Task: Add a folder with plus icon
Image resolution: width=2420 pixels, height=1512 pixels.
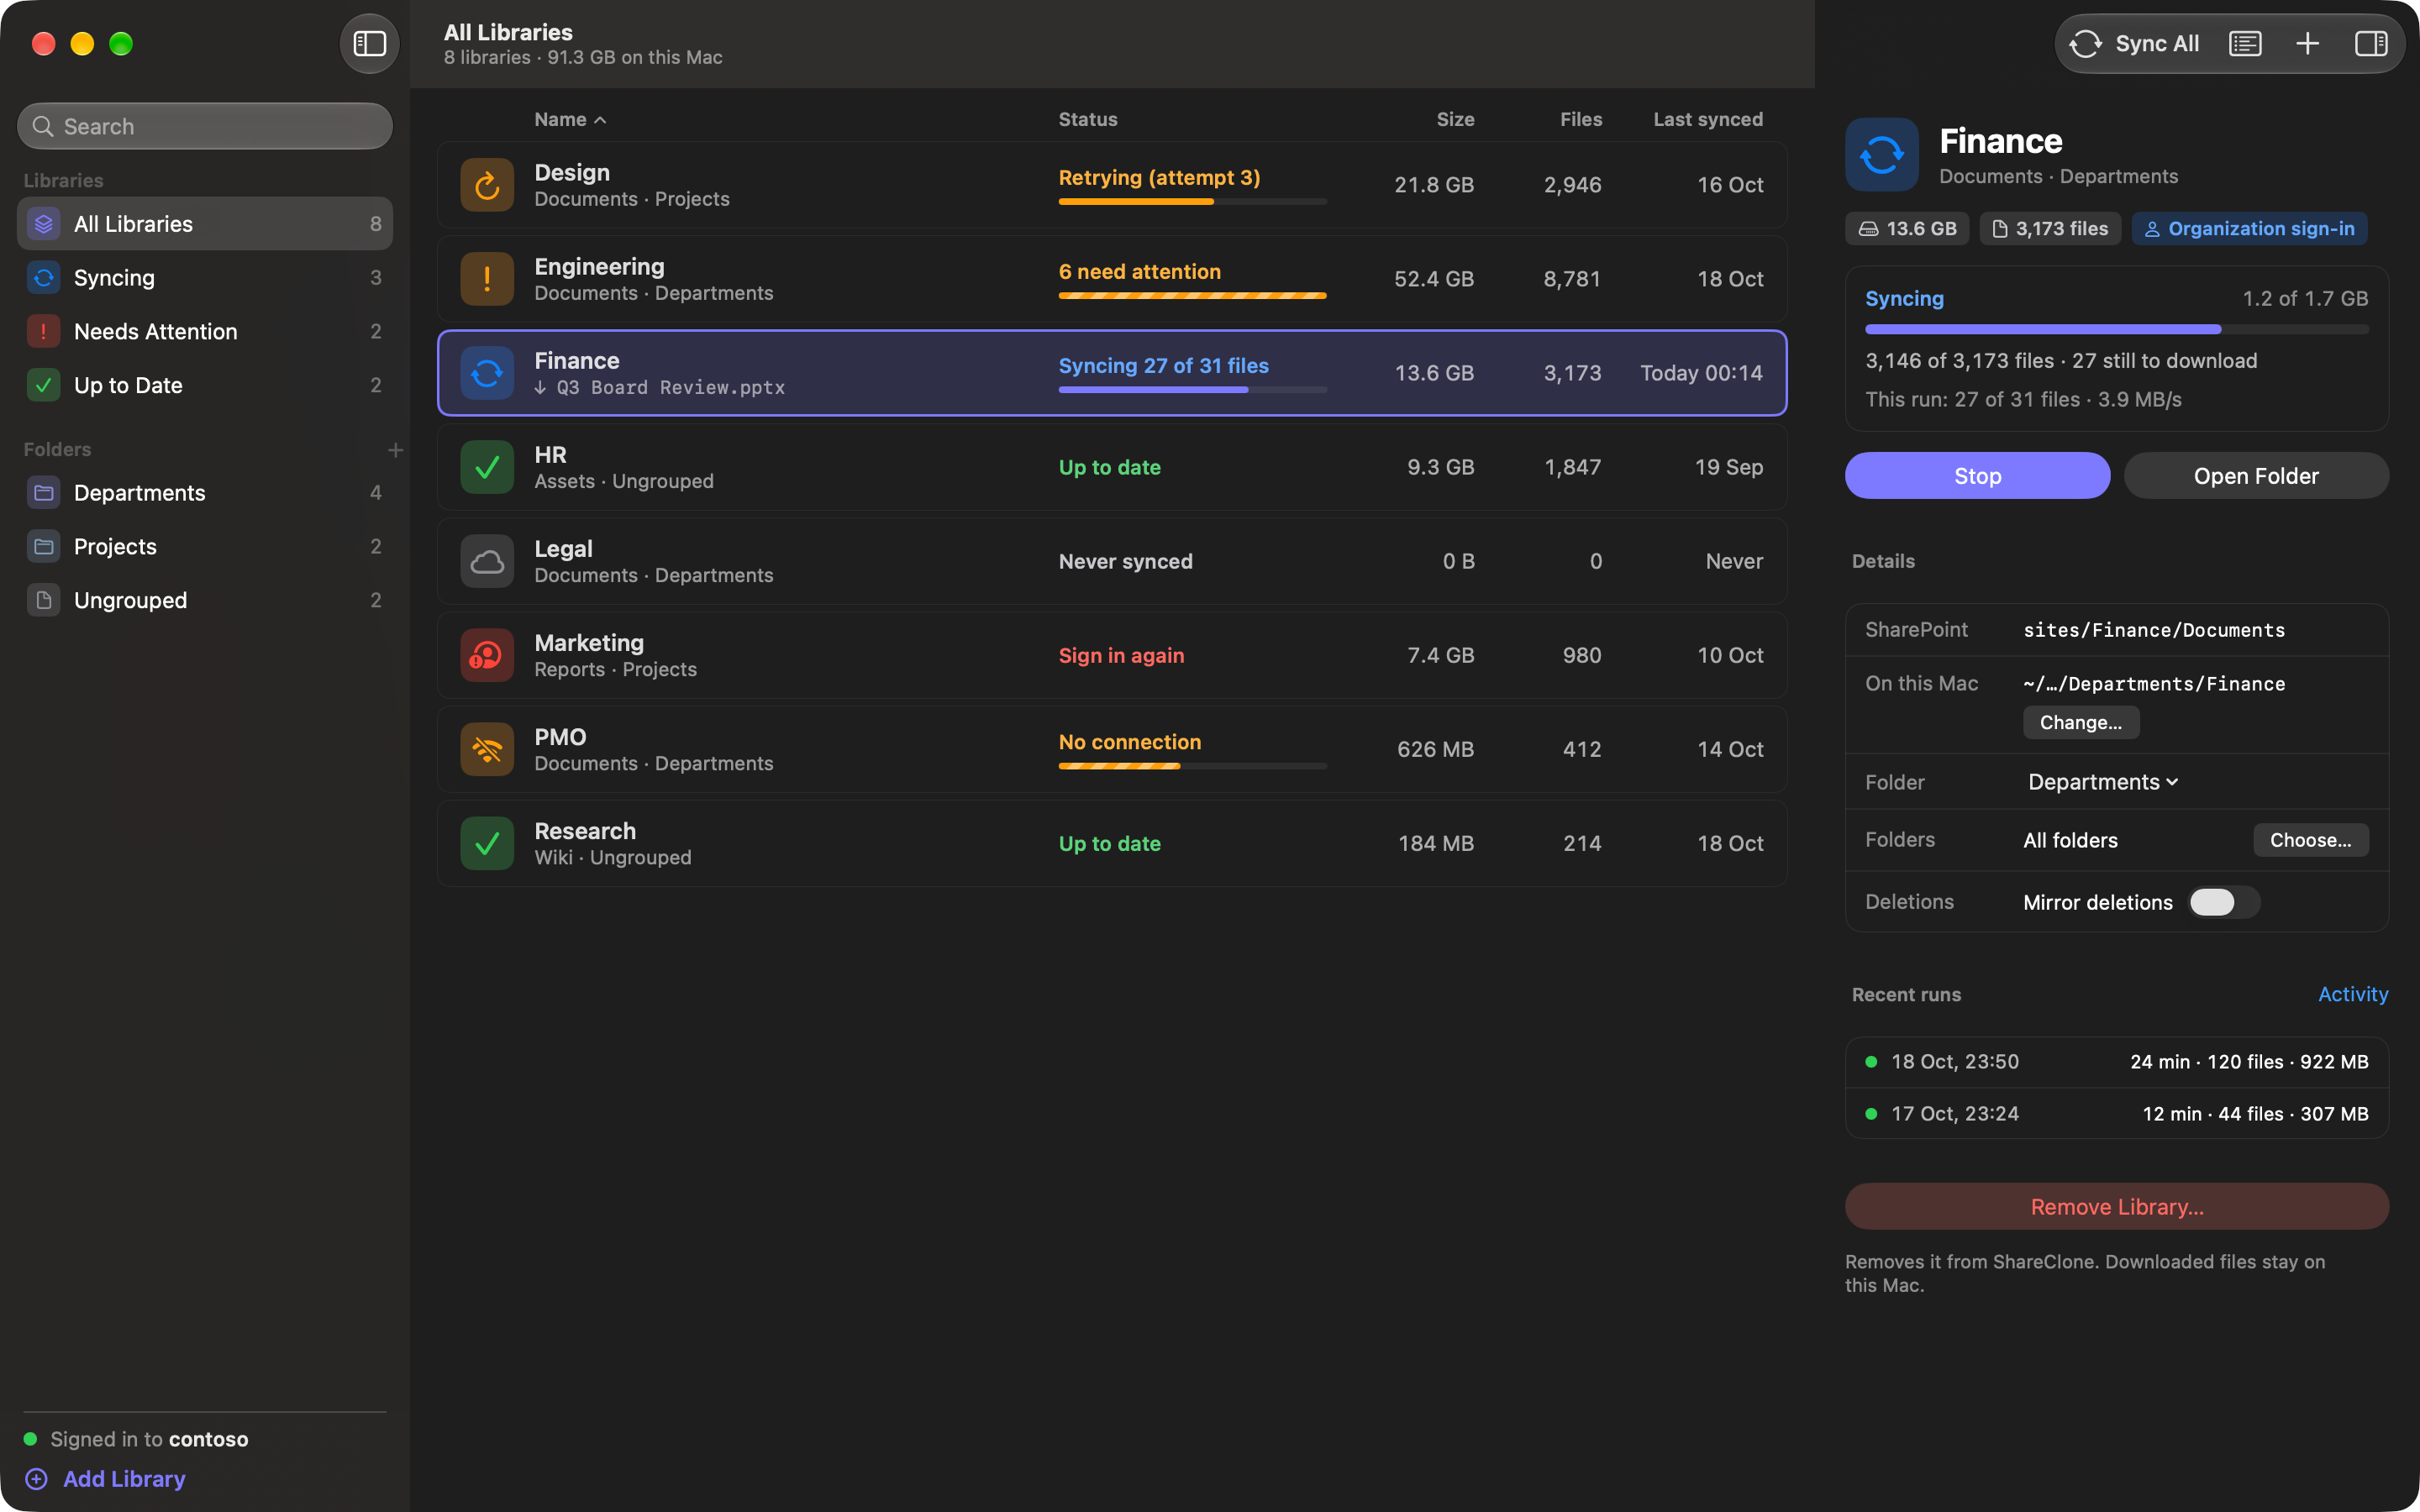Action: point(395,450)
